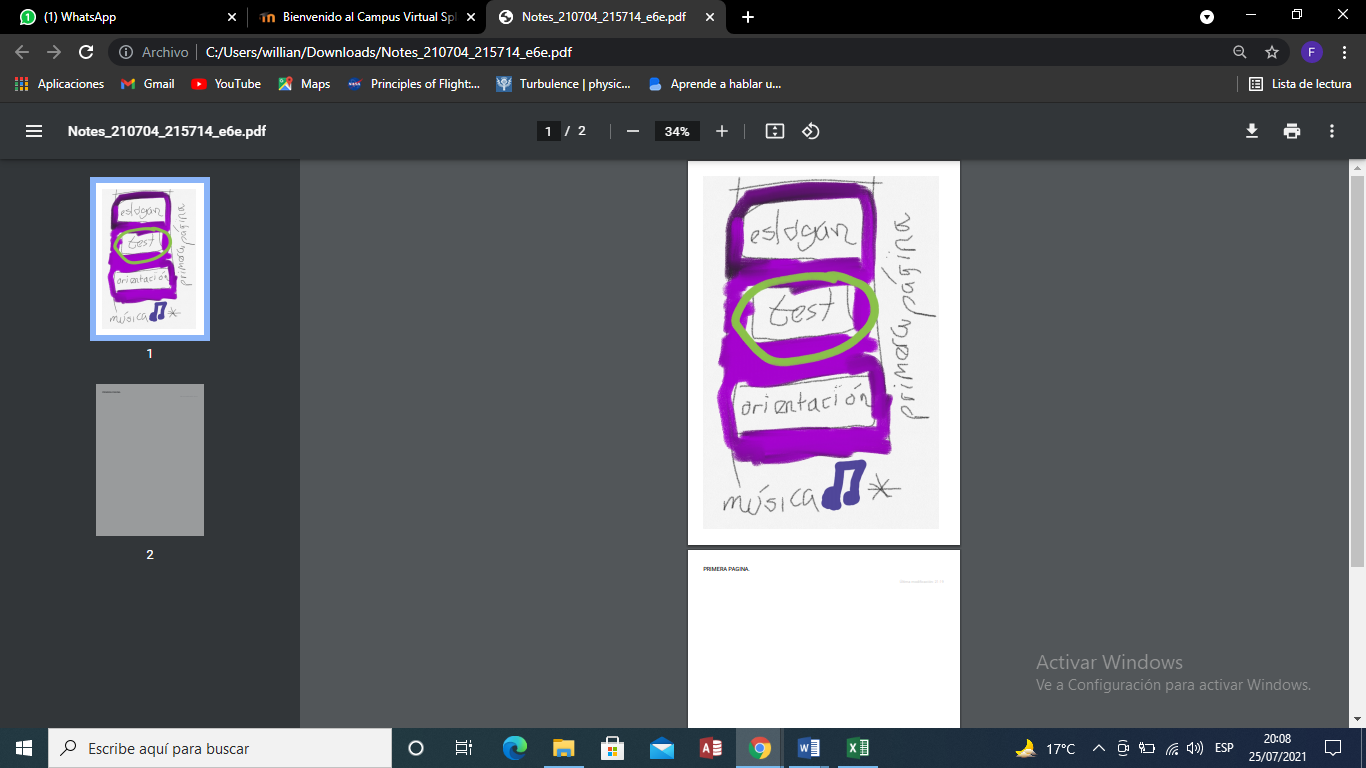Expand the Windows system tray hidden icons

click(1098, 748)
